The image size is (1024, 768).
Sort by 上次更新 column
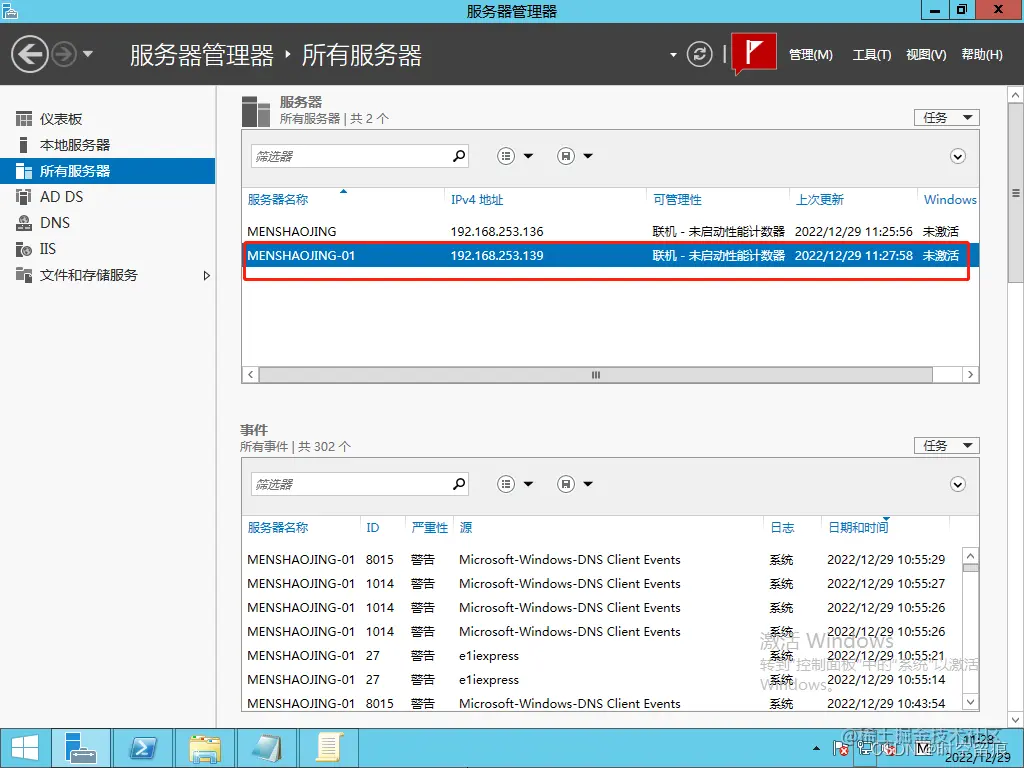(x=820, y=200)
